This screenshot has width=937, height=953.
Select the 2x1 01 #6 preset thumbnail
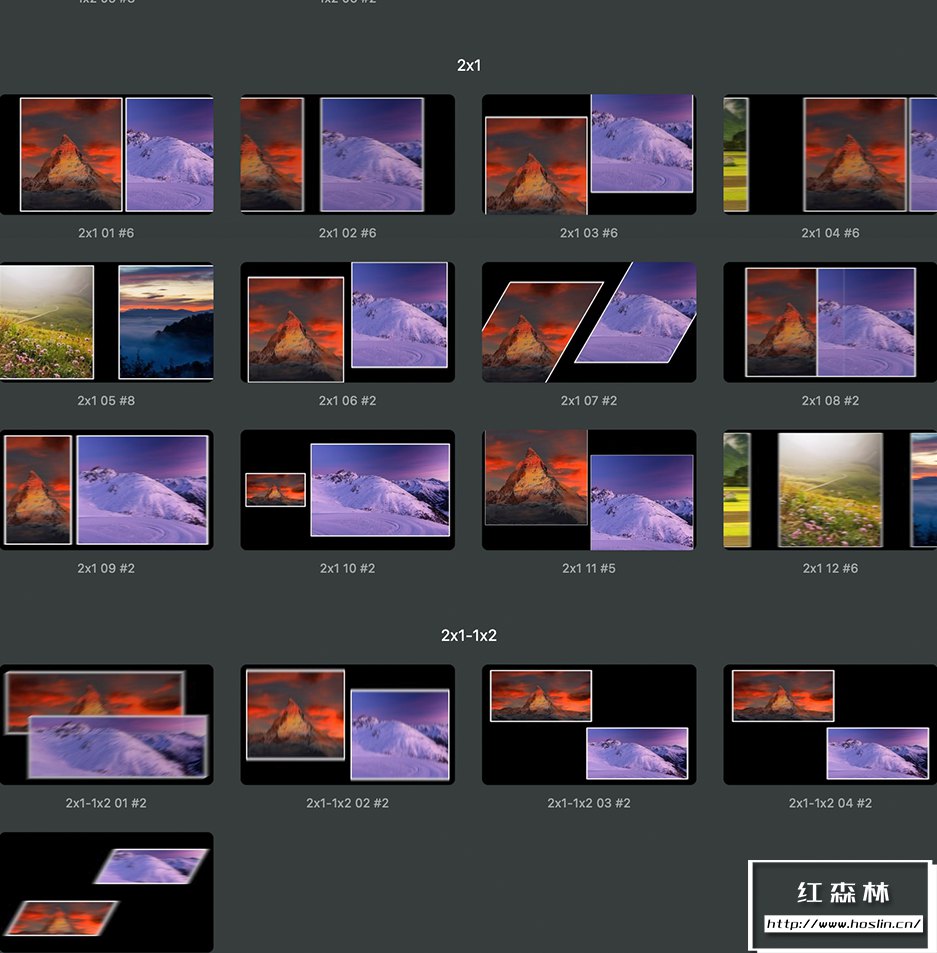[106, 154]
